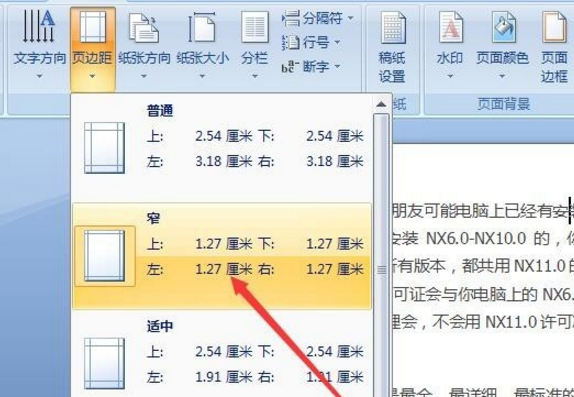Image resolution: width=574 pixels, height=397 pixels.
Task: Click the 普通 margin preview thumbnail
Action: click(104, 148)
